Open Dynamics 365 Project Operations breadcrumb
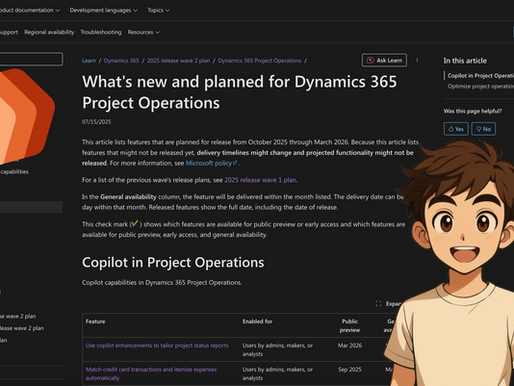 tap(260, 61)
